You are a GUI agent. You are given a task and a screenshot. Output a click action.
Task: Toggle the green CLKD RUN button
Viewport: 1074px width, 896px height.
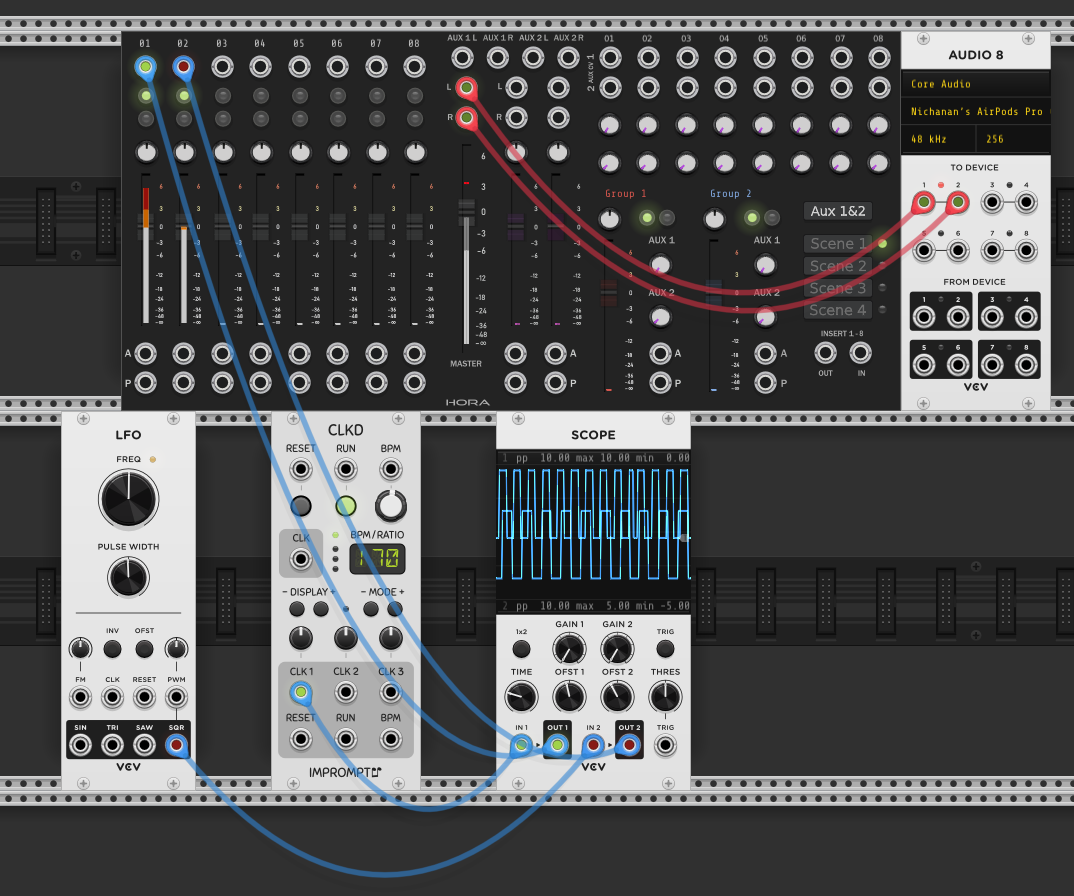(345, 506)
